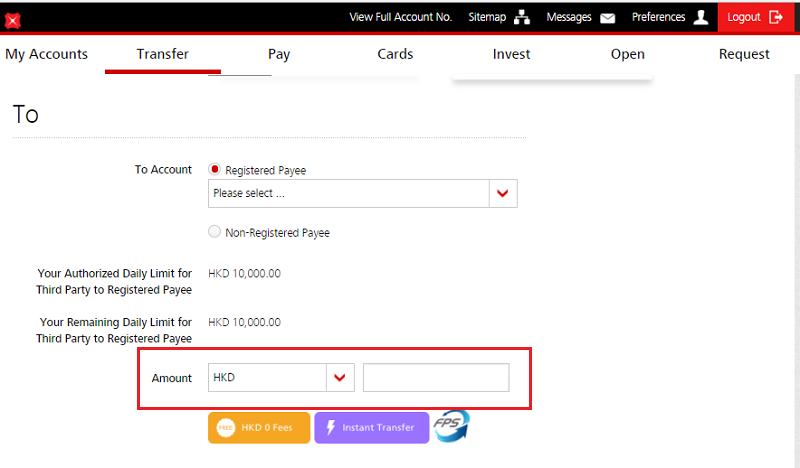Click the lightning bolt Instant Transfer icon
Viewport: 800px width, 468px height.
(x=329, y=428)
